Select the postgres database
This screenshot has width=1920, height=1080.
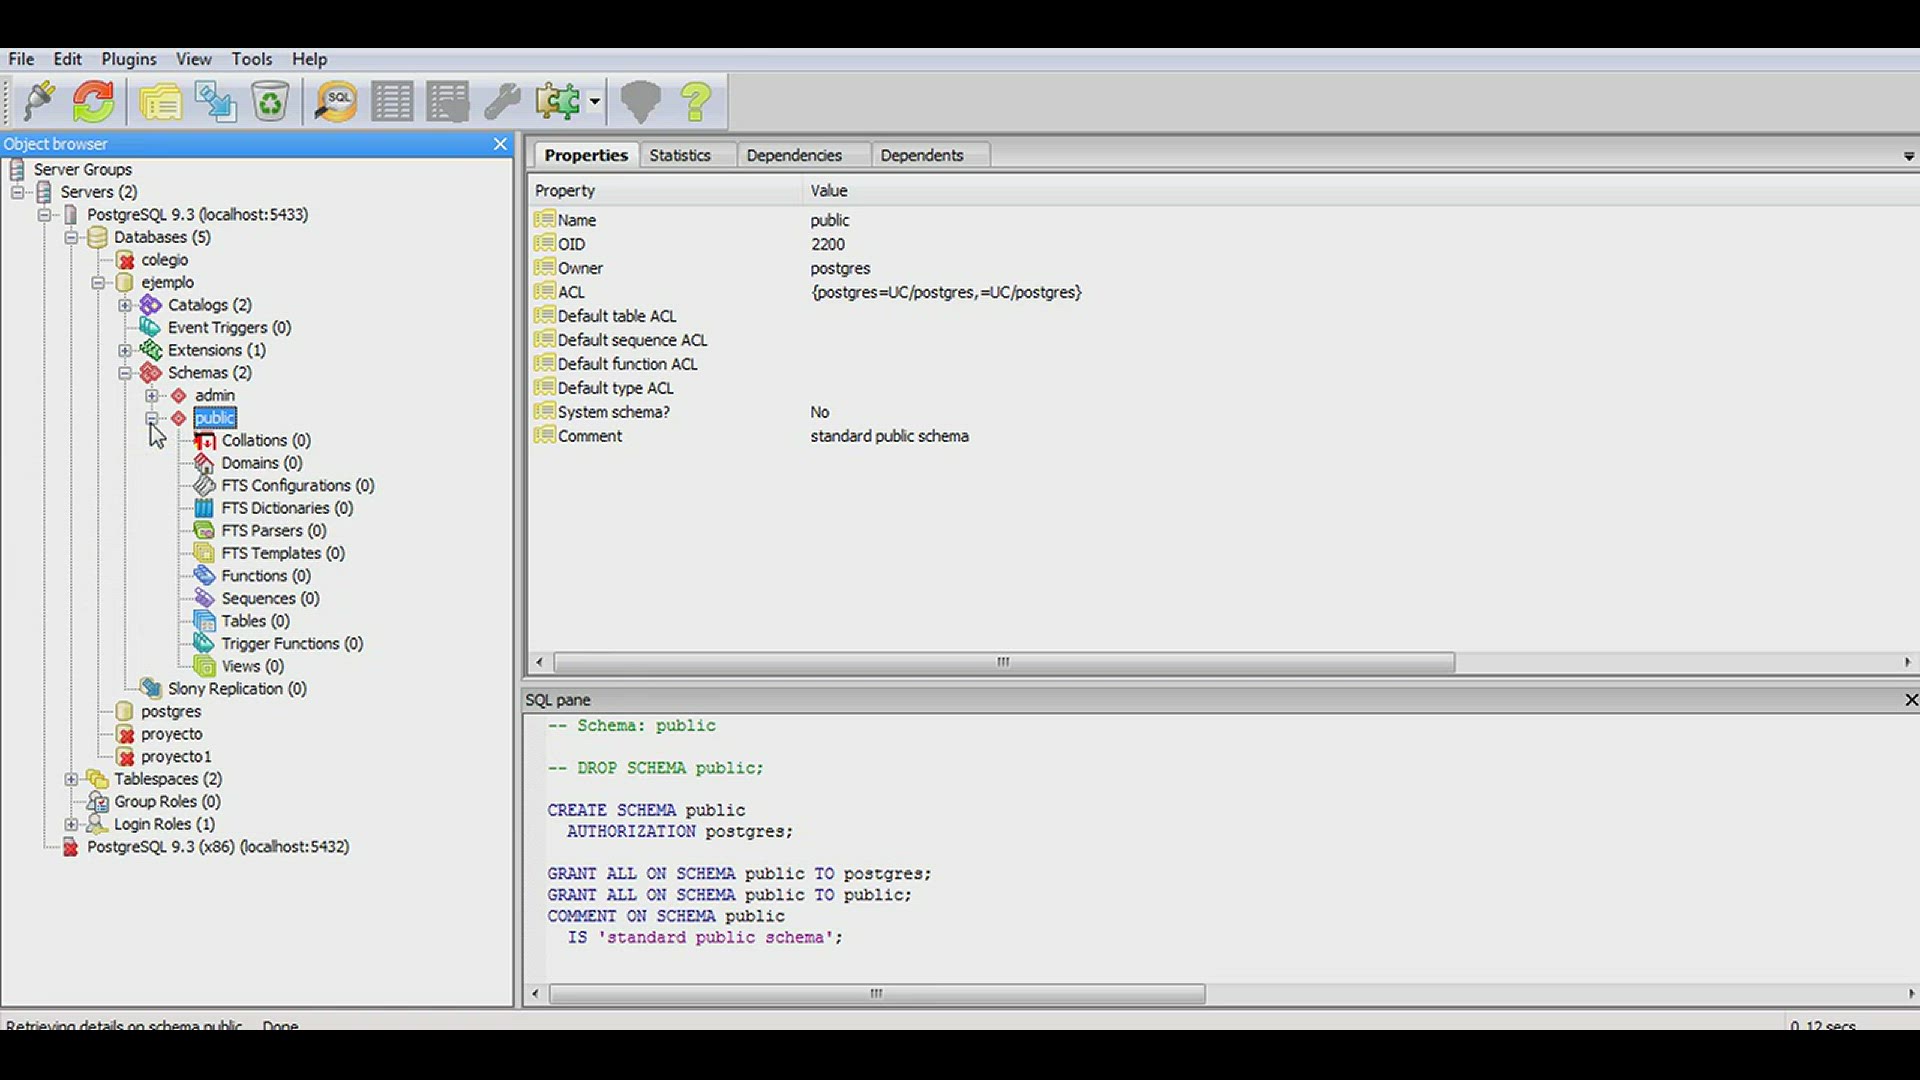171,711
